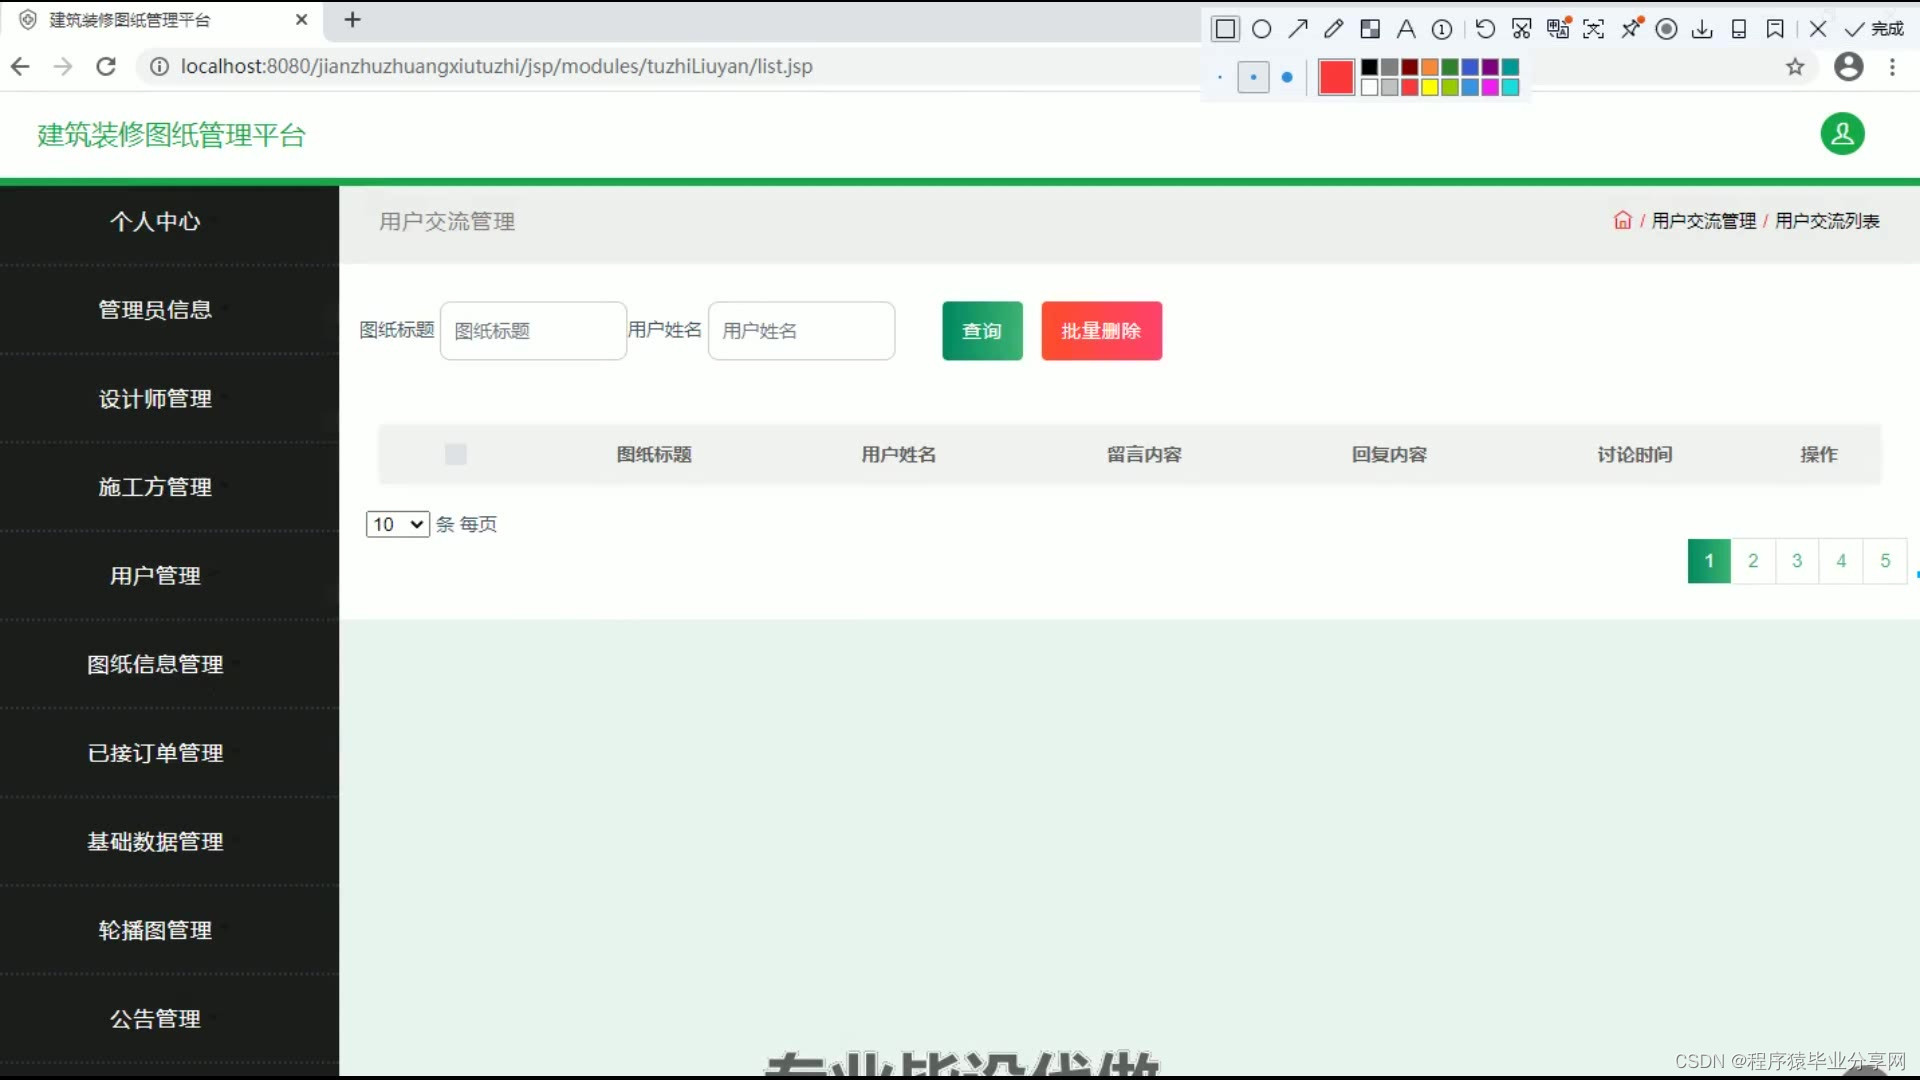
Task: Select the mosaic blur tool
Action: (x=1370, y=29)
